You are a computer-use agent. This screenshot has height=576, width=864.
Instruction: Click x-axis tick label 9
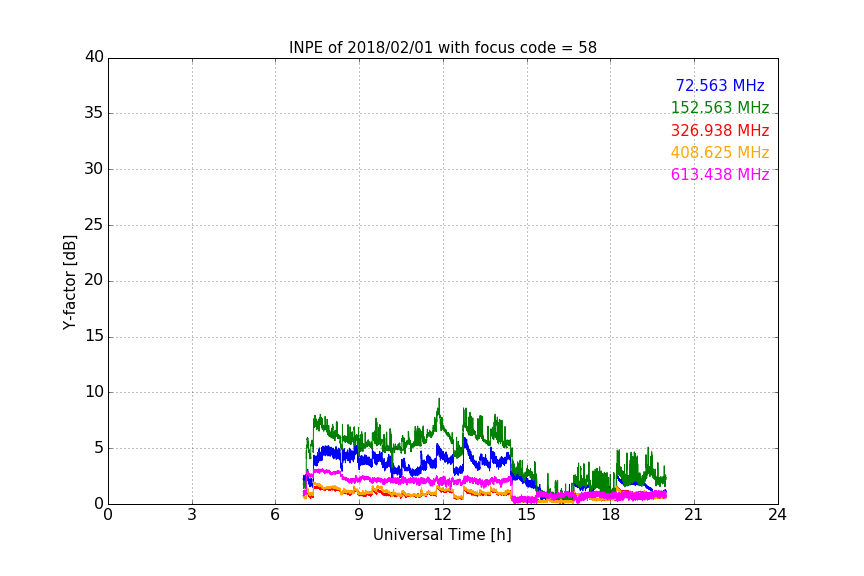tap(359, 515)
